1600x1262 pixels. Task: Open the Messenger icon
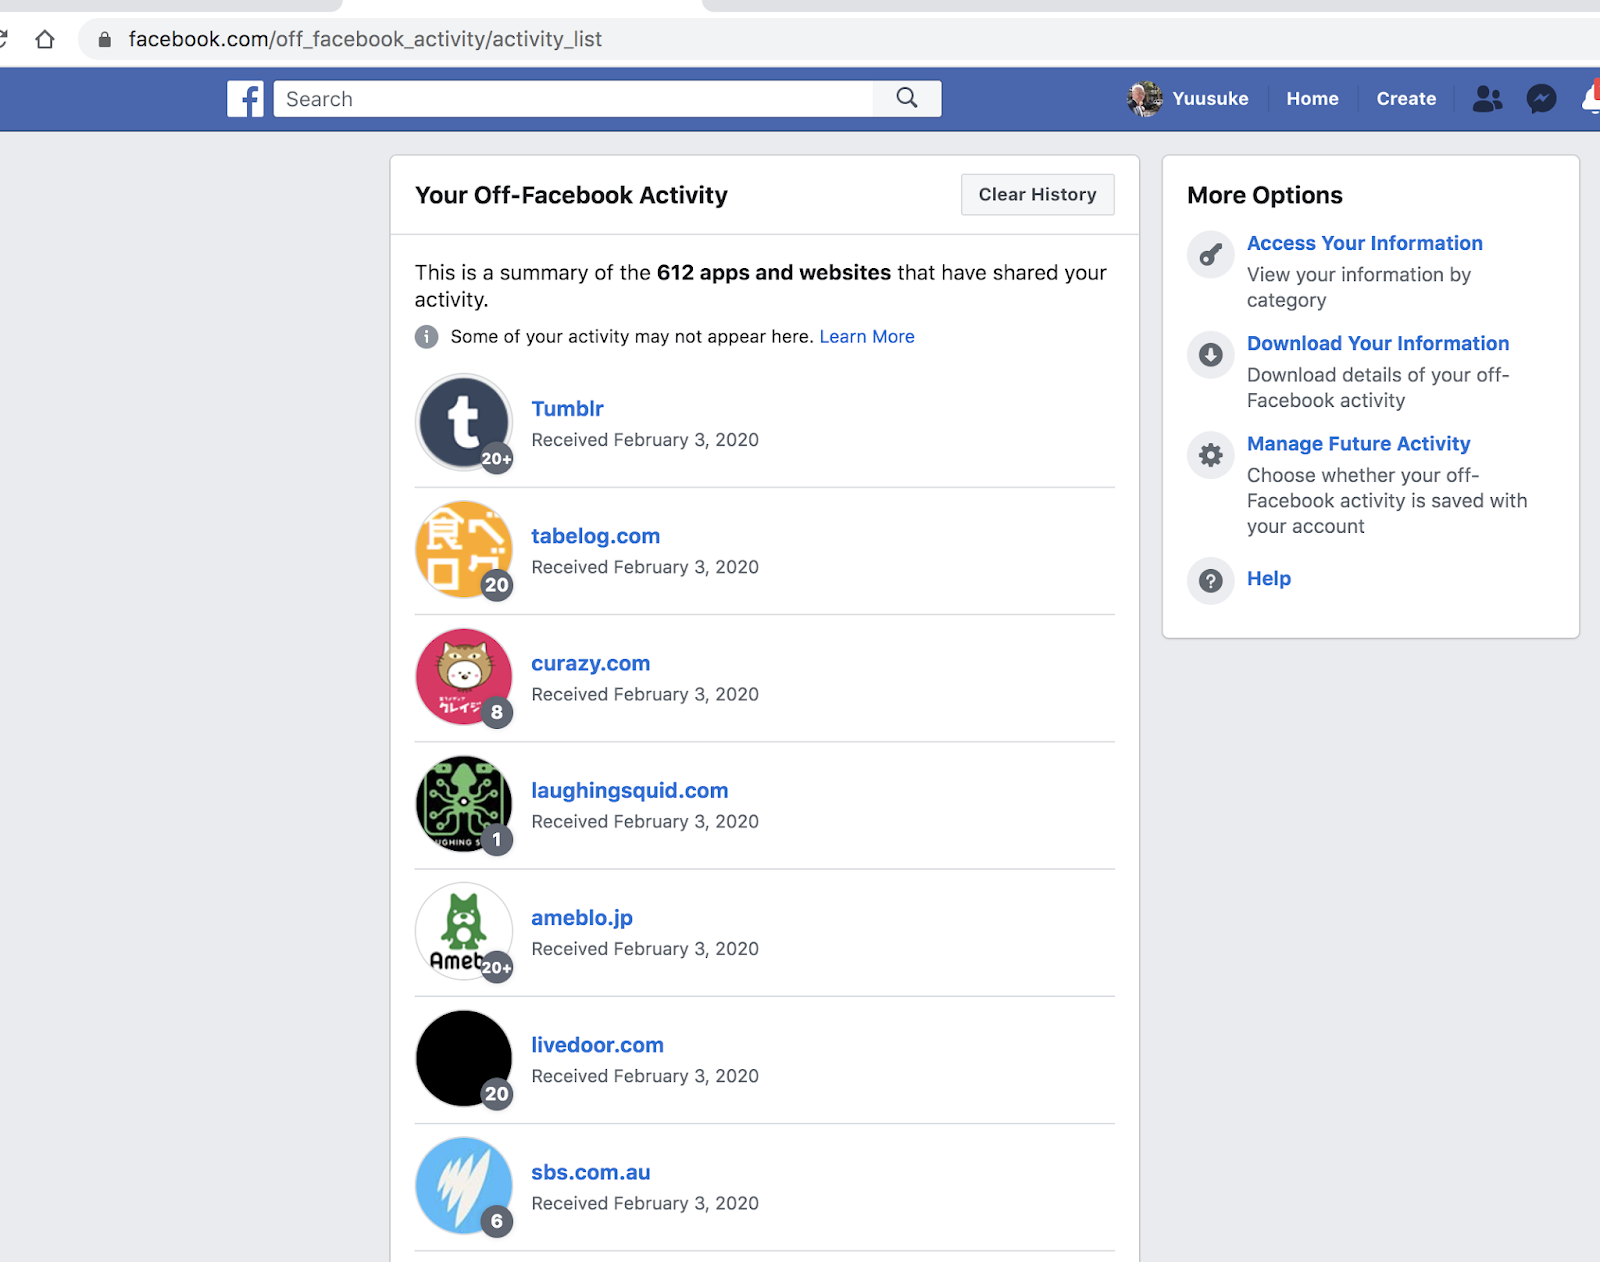tap(1541, 99)
